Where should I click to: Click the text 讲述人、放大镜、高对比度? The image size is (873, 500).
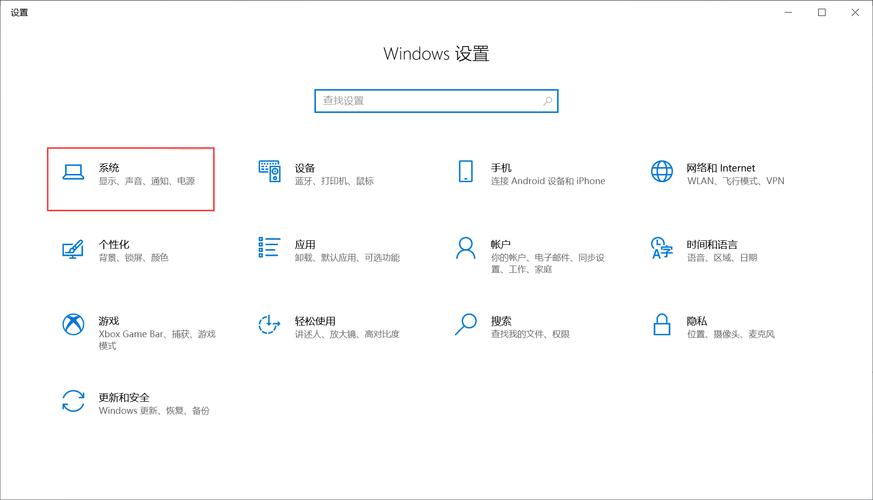click(x=347, y=334)
